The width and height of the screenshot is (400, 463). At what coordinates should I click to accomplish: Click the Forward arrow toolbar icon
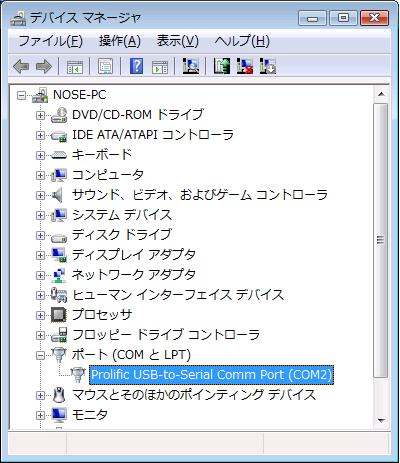44,66
